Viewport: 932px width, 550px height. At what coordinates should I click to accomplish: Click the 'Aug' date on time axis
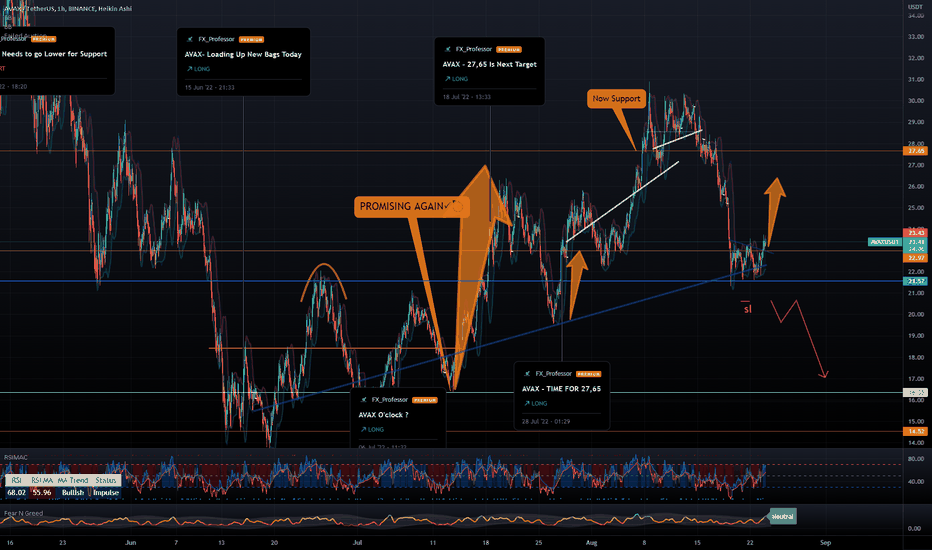tap(591, 542)
